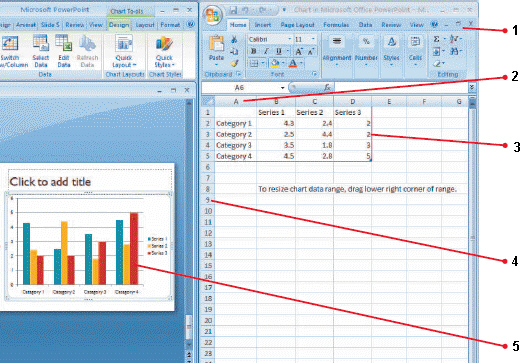Click the Cut scissors icon
Image resolution: width=530 pixels, height=363 pixels.
(x=234, y=40)
